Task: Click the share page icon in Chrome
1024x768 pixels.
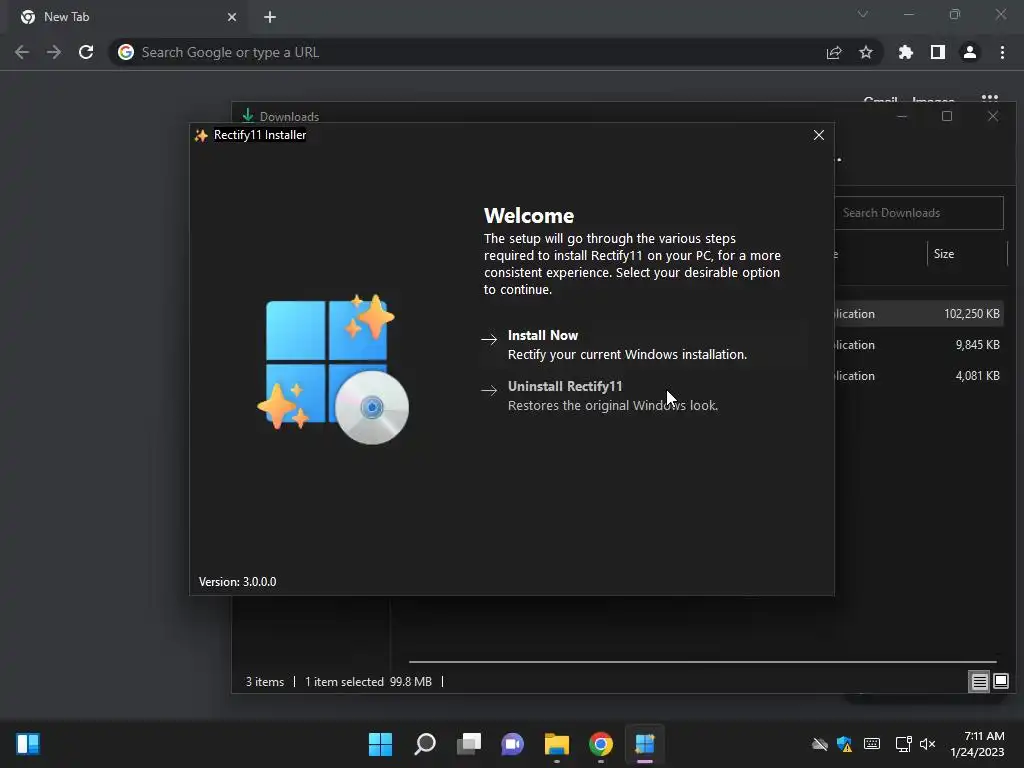Action: tap(834, 52)
